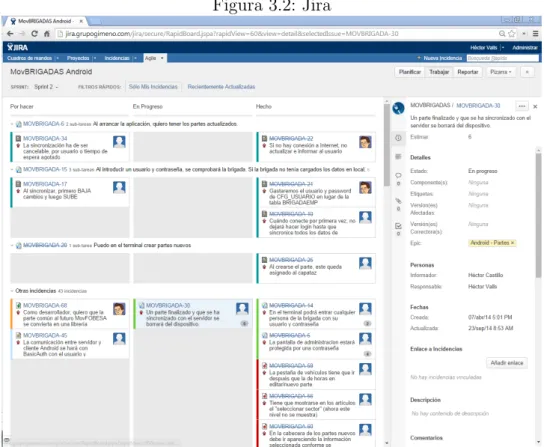This screenshot has width=544, height=447.
Task: Open browser home page icon
Action: pos(46,34)
